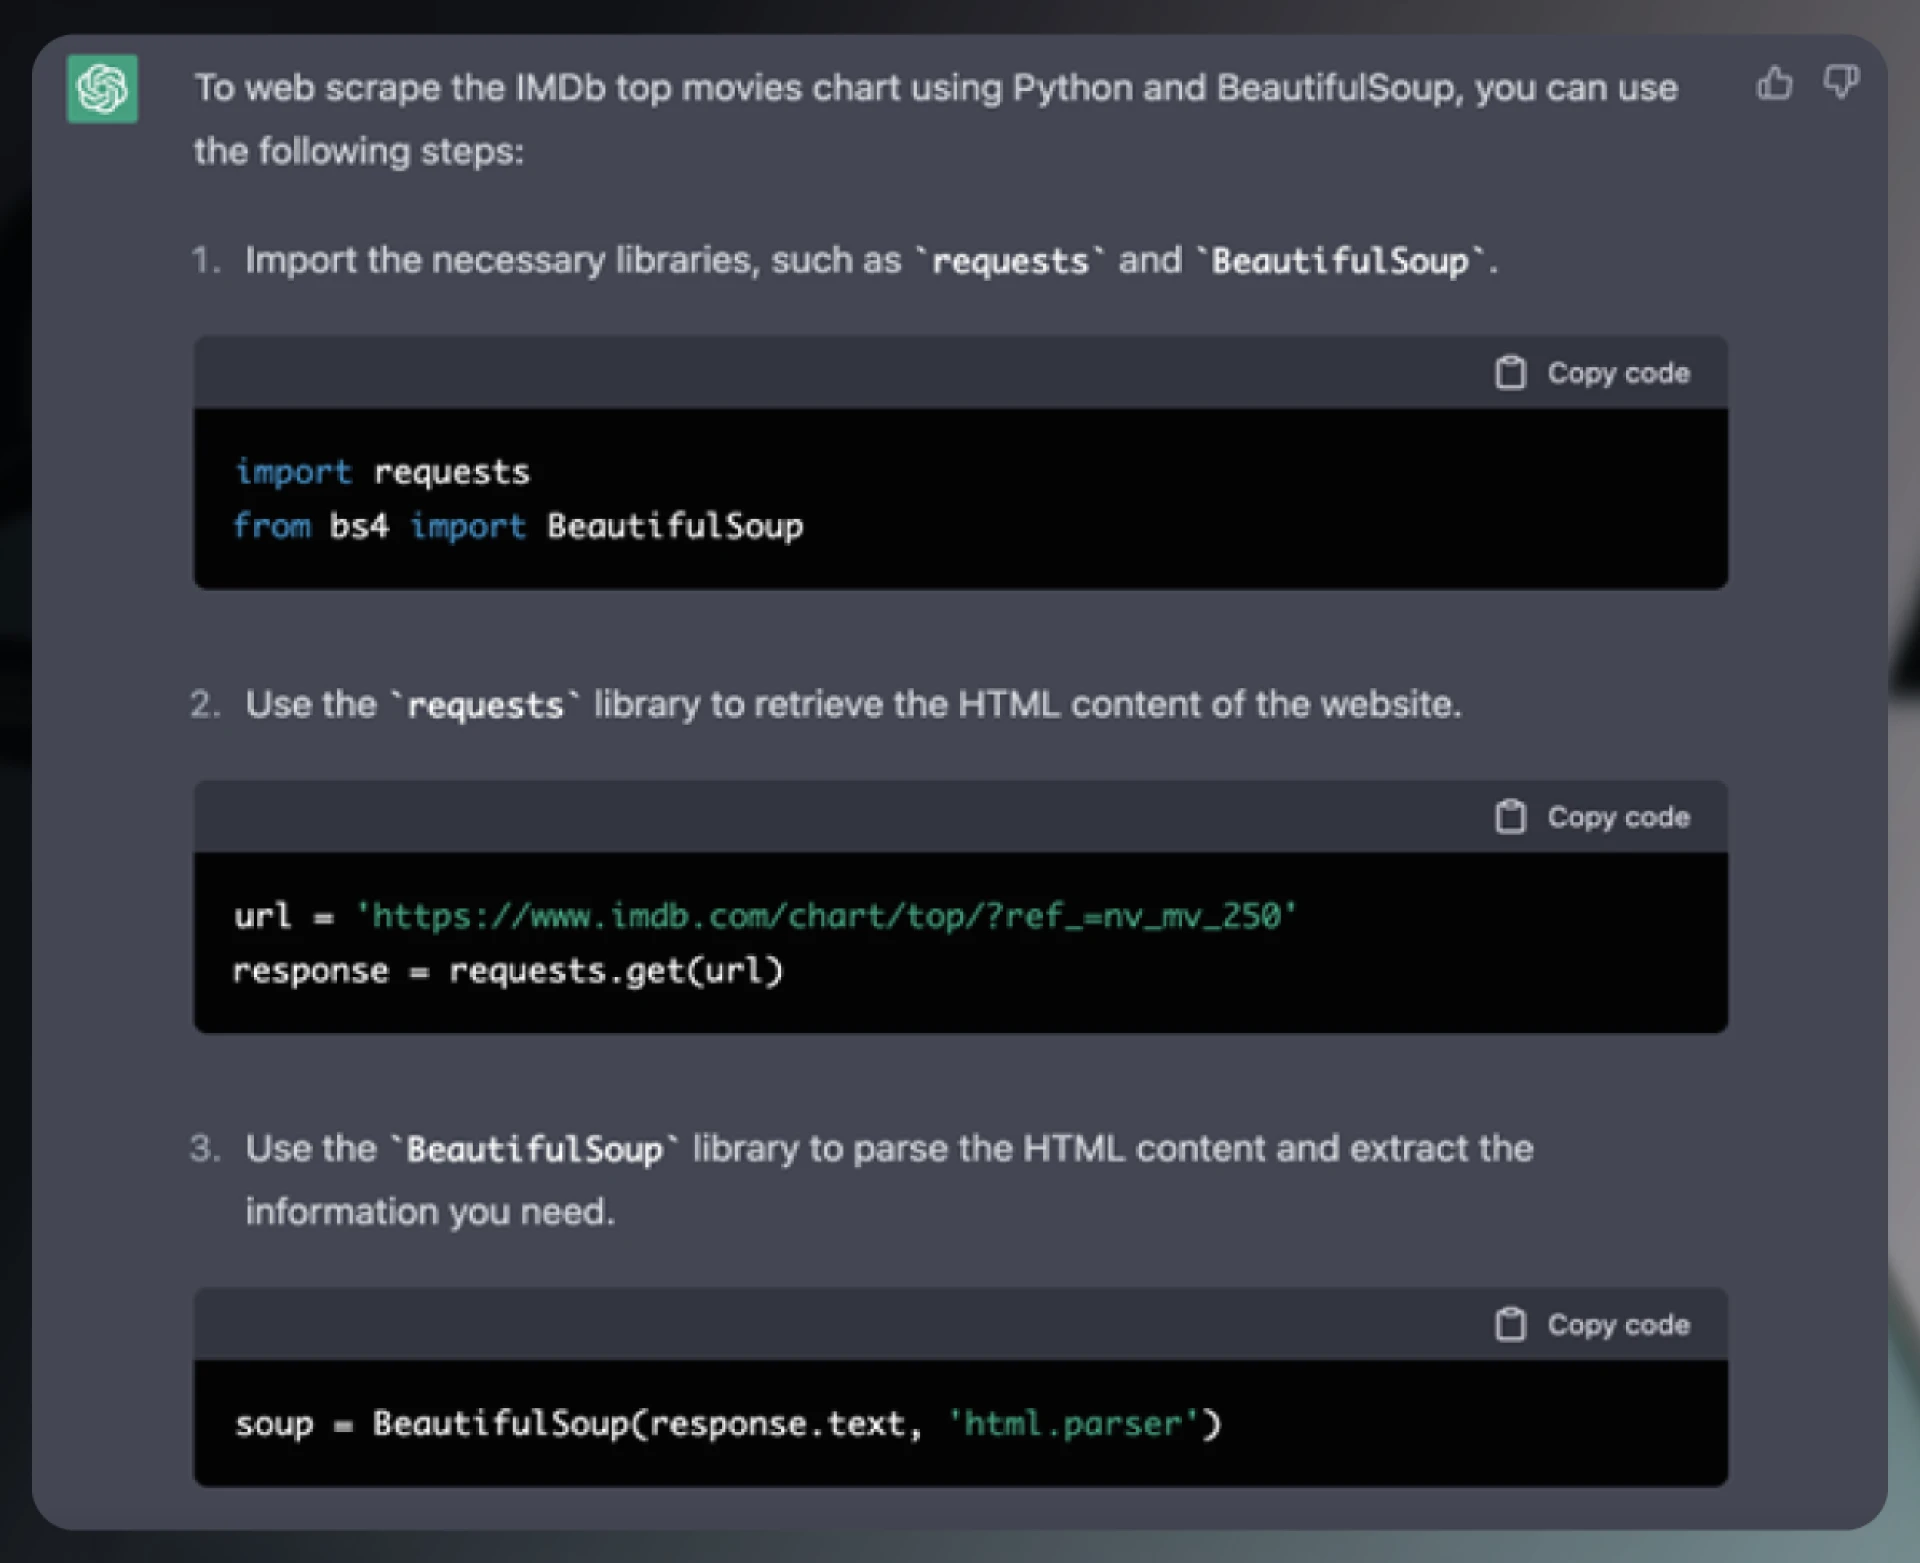Click the 'import requests' code line
Screen dimensions: 1920x1563
click(x=382, y=472)
